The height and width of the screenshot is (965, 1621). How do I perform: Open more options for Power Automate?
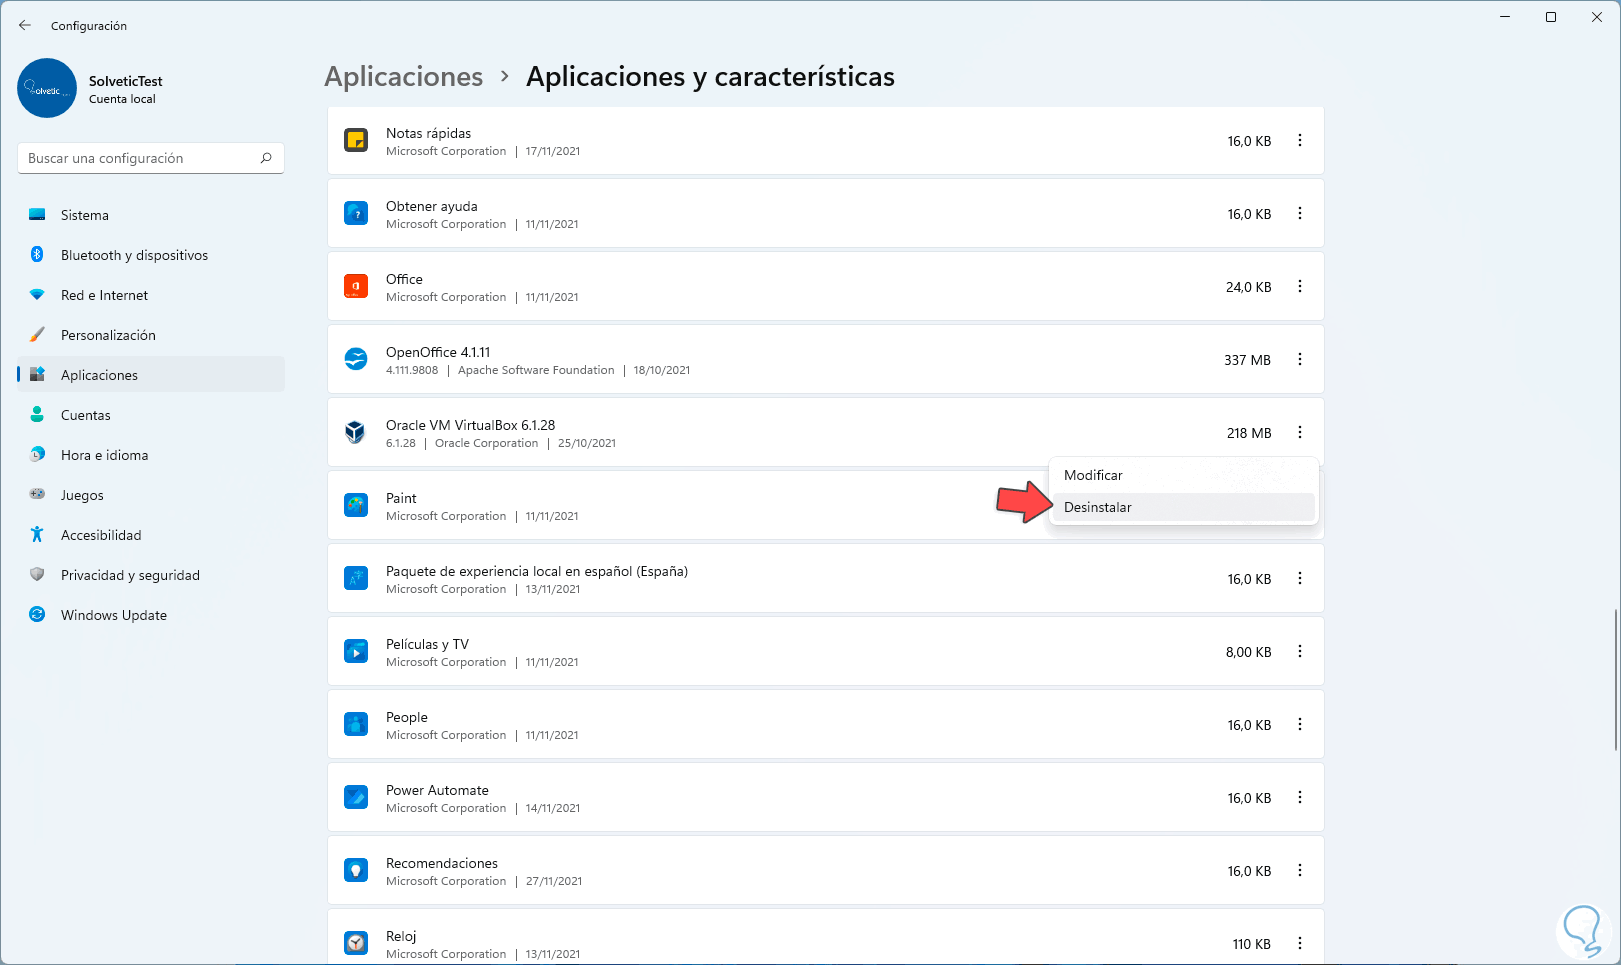pos(1300,797)
